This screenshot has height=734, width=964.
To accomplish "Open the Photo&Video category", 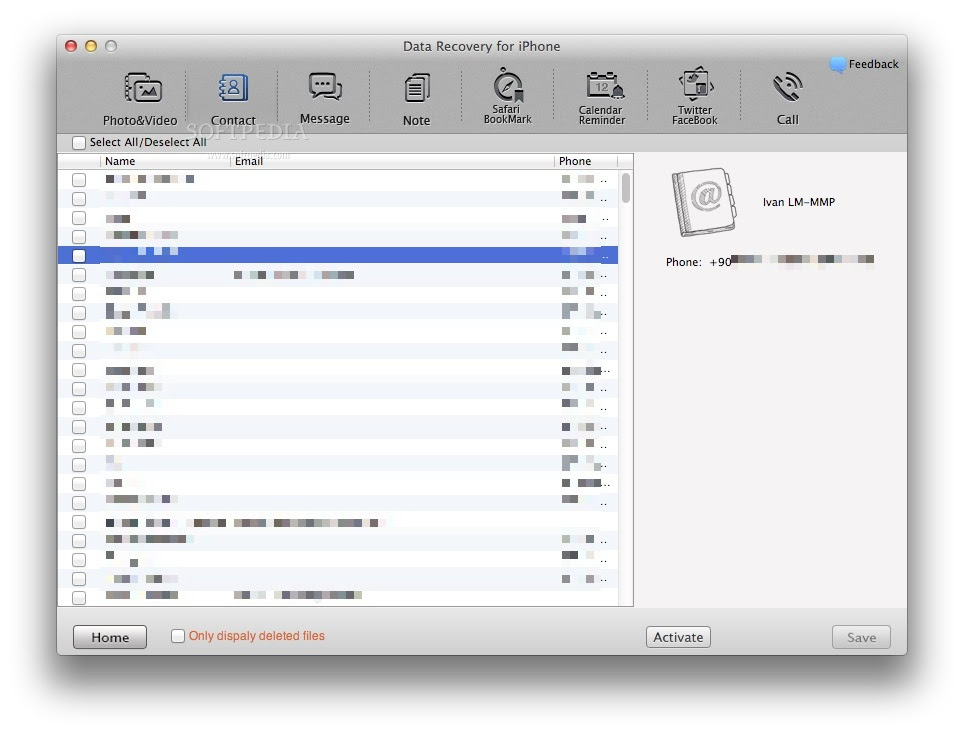I will coord(142,98).
